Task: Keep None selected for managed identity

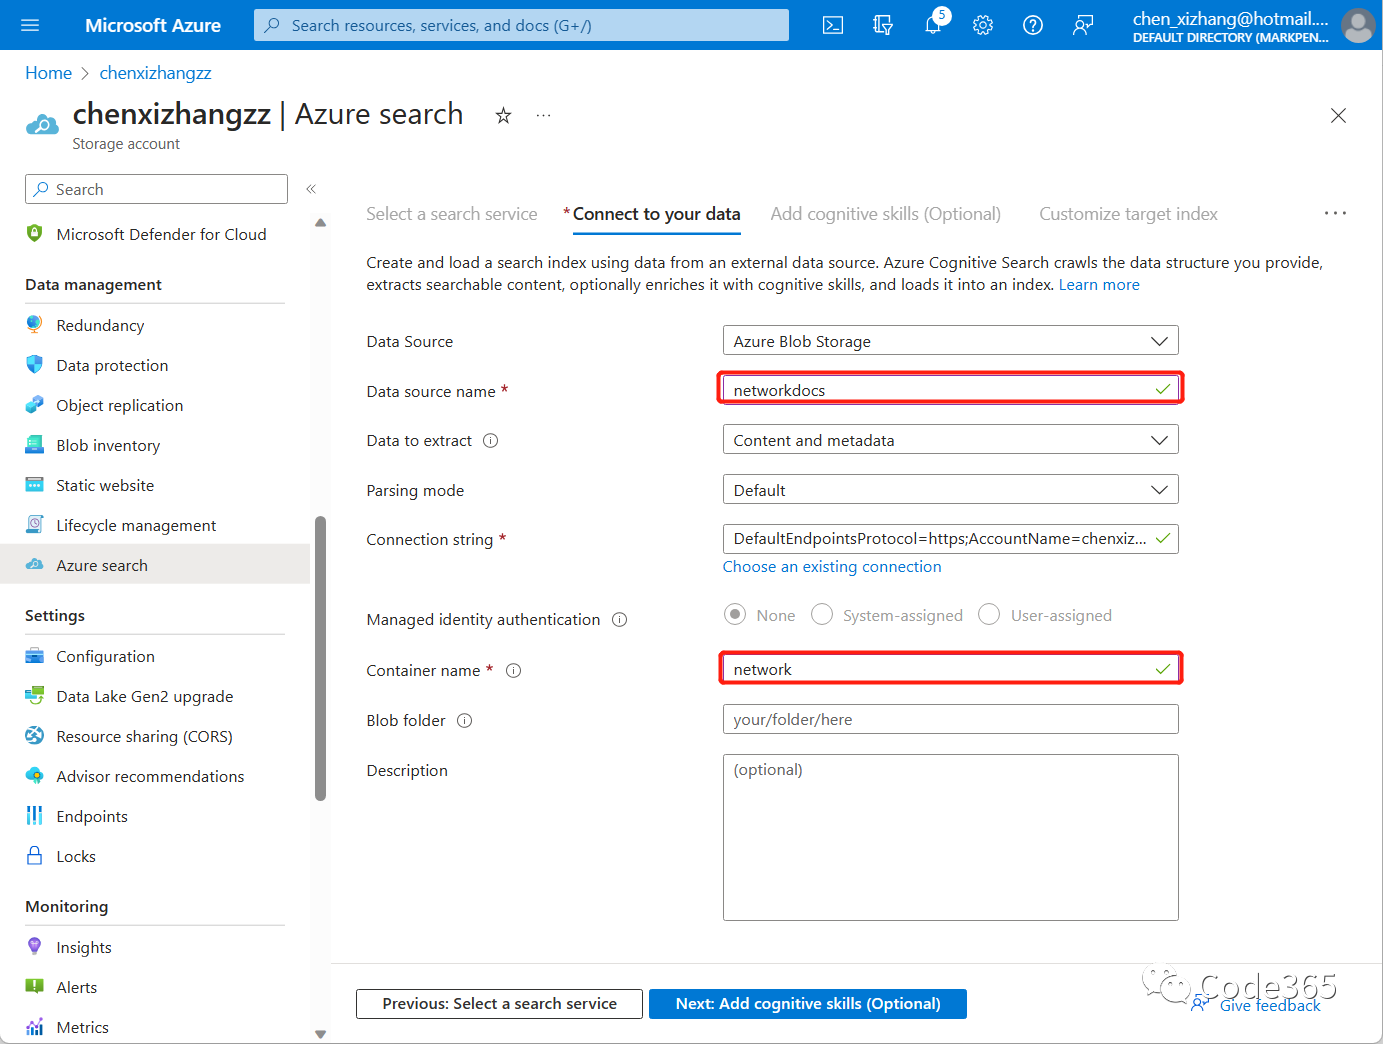Action: pos(735,614)
